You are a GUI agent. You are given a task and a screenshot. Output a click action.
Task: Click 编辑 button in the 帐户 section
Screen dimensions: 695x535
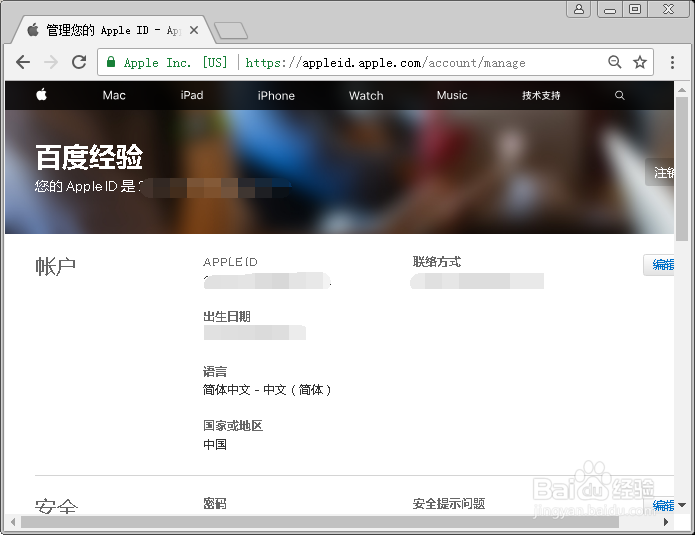point(659,265)
